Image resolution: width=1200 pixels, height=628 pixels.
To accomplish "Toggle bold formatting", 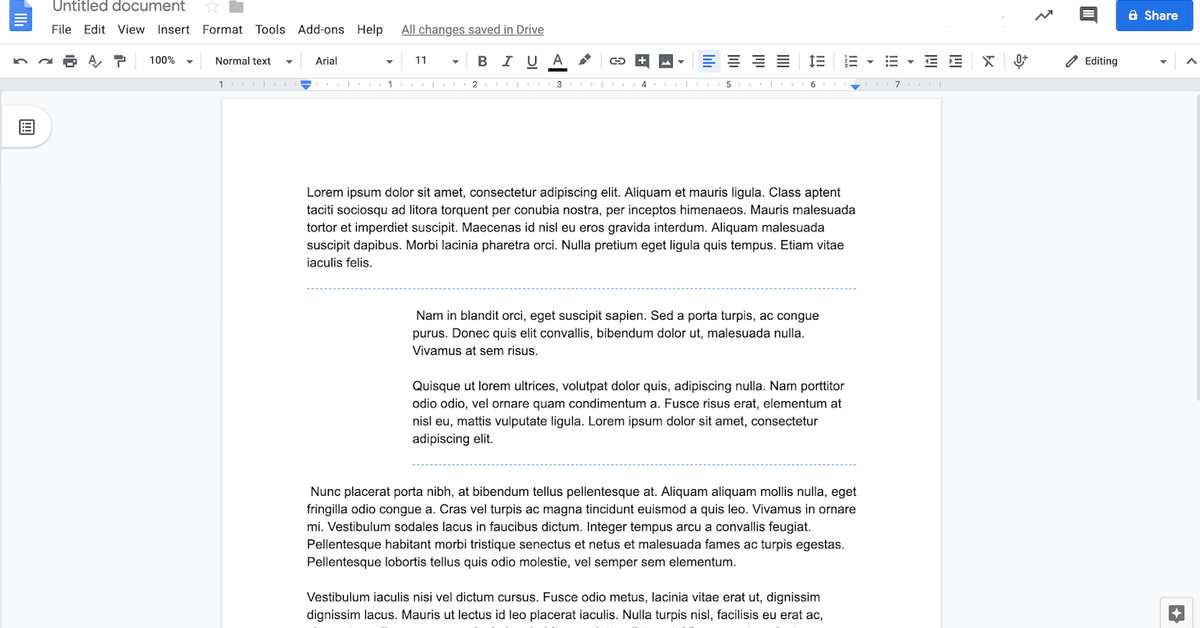I will coord(482,61).
